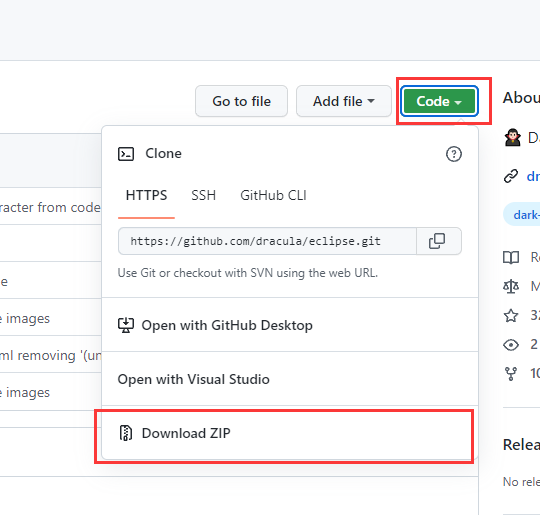The image size is (540, 515).
Task: Open the clone help question mark icon
Action: [454, 154]
